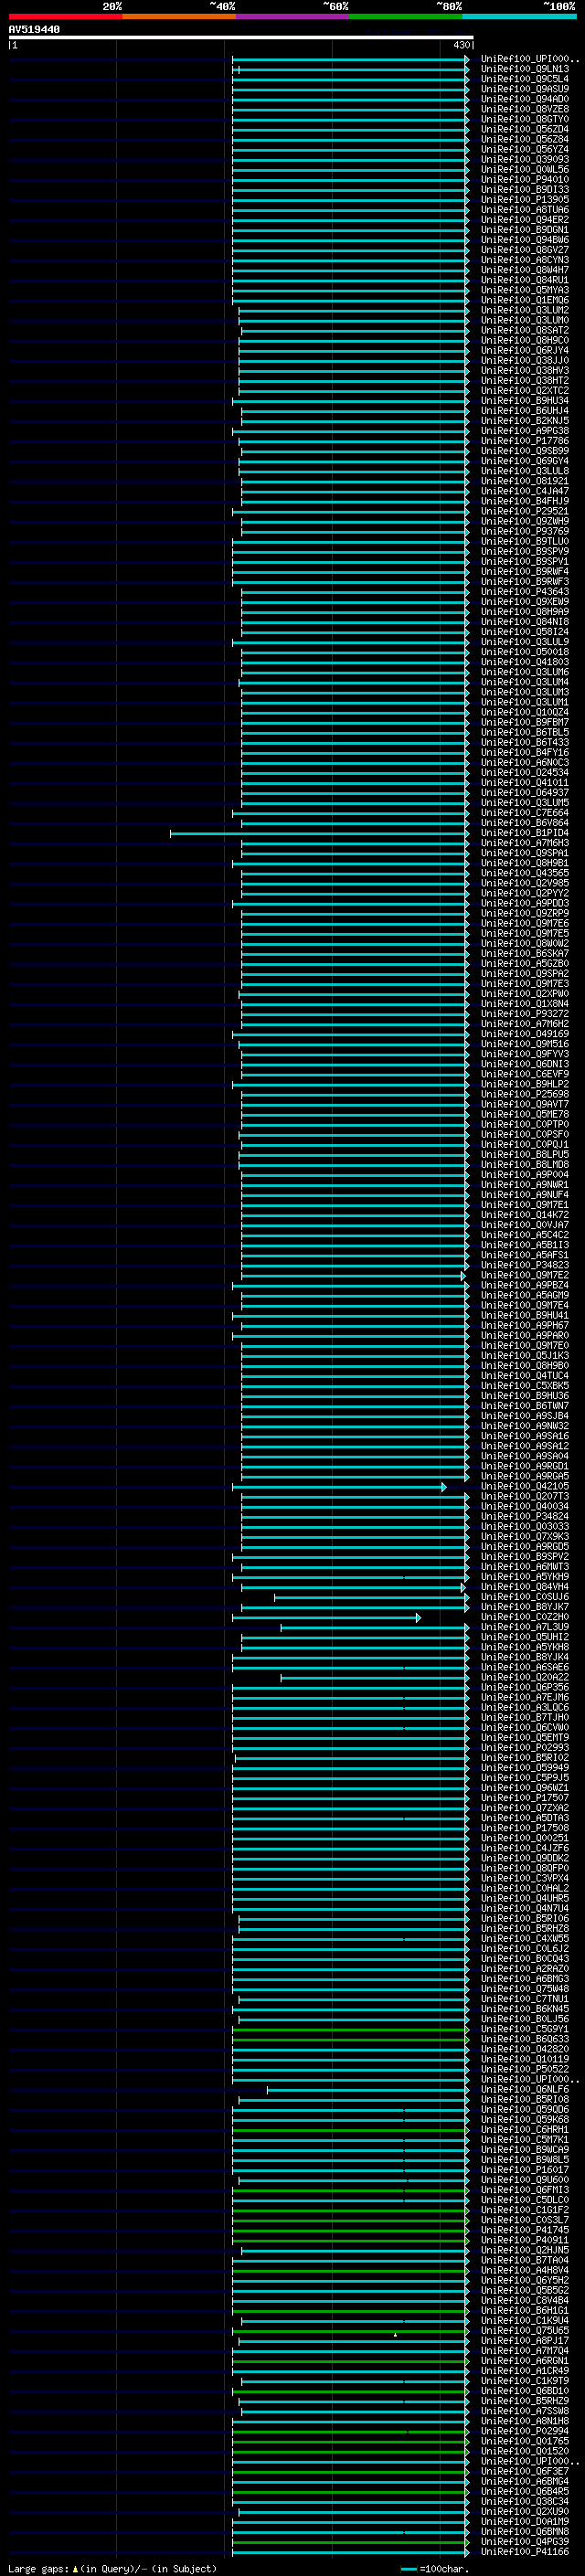The image size is (585, 2576).
Task: Open hit UniRef100_C0Z2H0
Action: tap(525, 1617)
